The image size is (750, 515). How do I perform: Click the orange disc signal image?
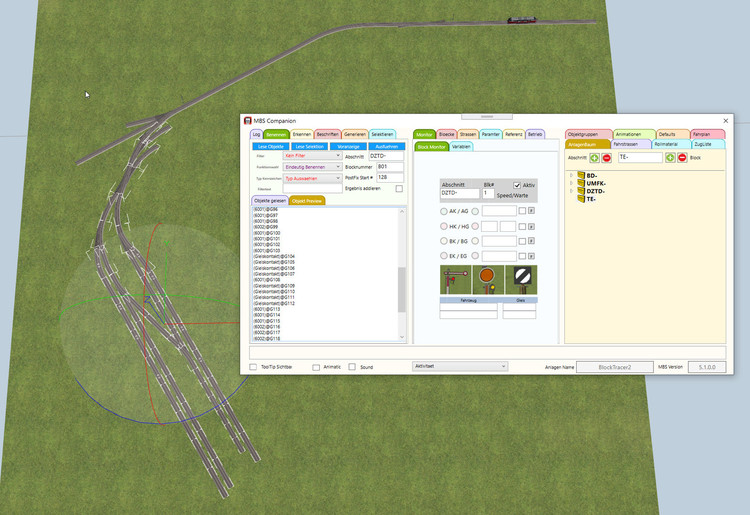pos(486,279)
